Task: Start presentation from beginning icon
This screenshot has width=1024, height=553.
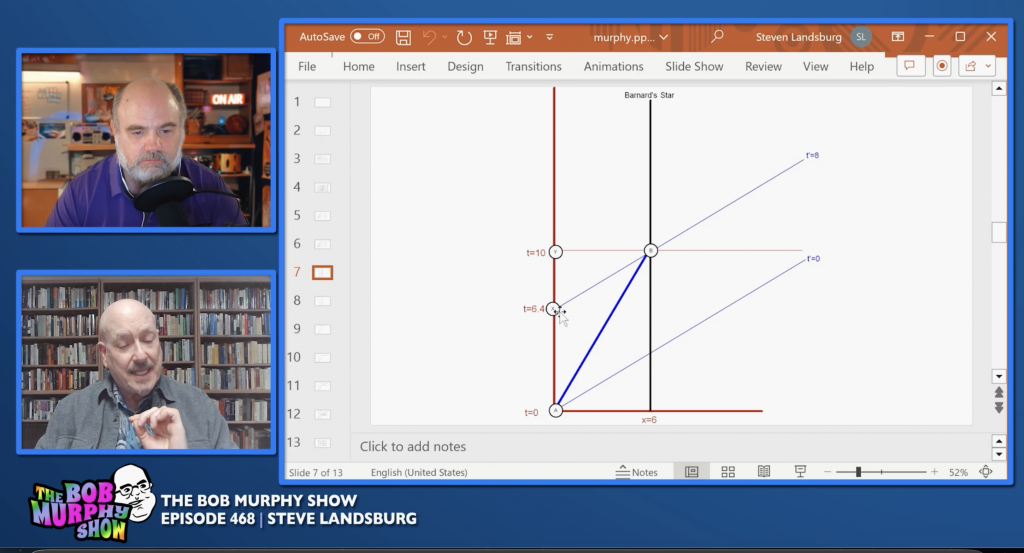Action: pos(490,37)
